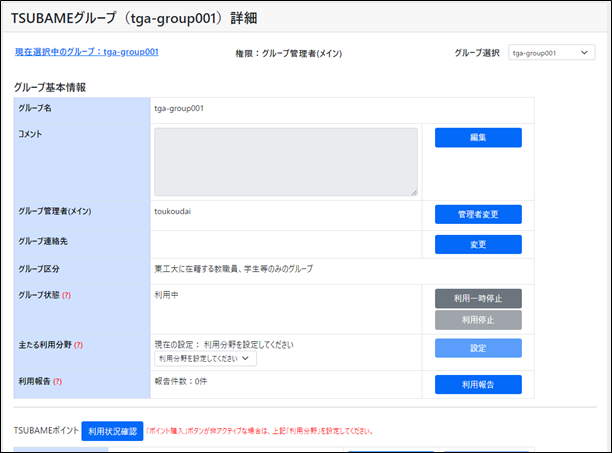Click the 変更 button for group contact
Viewport: 612px width, 453px height.
coord(478,245)
